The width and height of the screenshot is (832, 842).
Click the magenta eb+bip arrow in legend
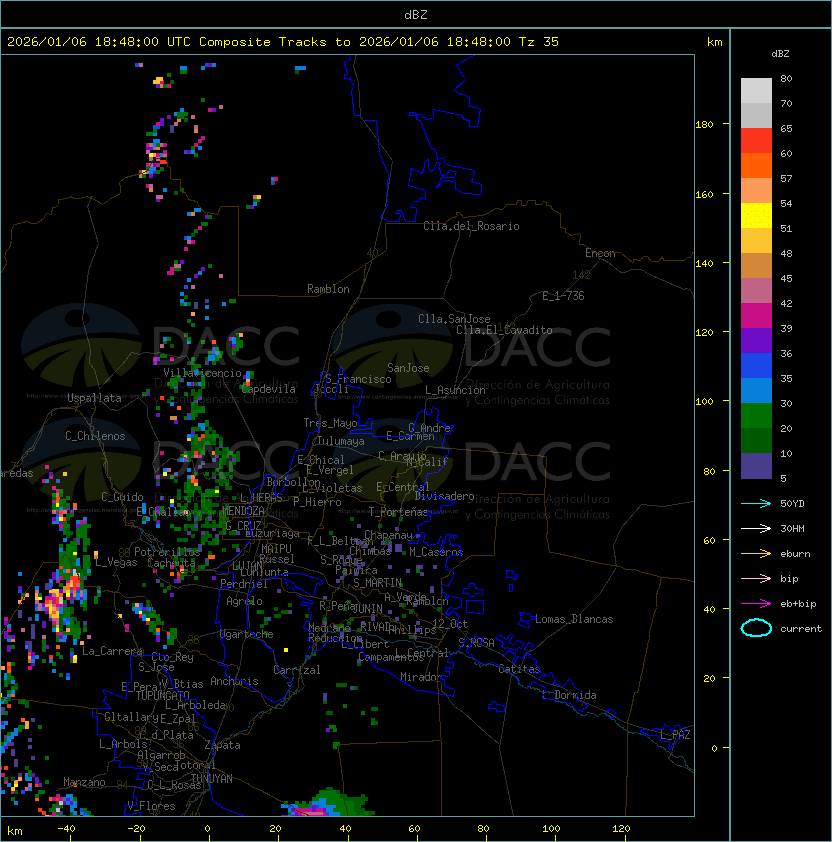pos(756,604)
